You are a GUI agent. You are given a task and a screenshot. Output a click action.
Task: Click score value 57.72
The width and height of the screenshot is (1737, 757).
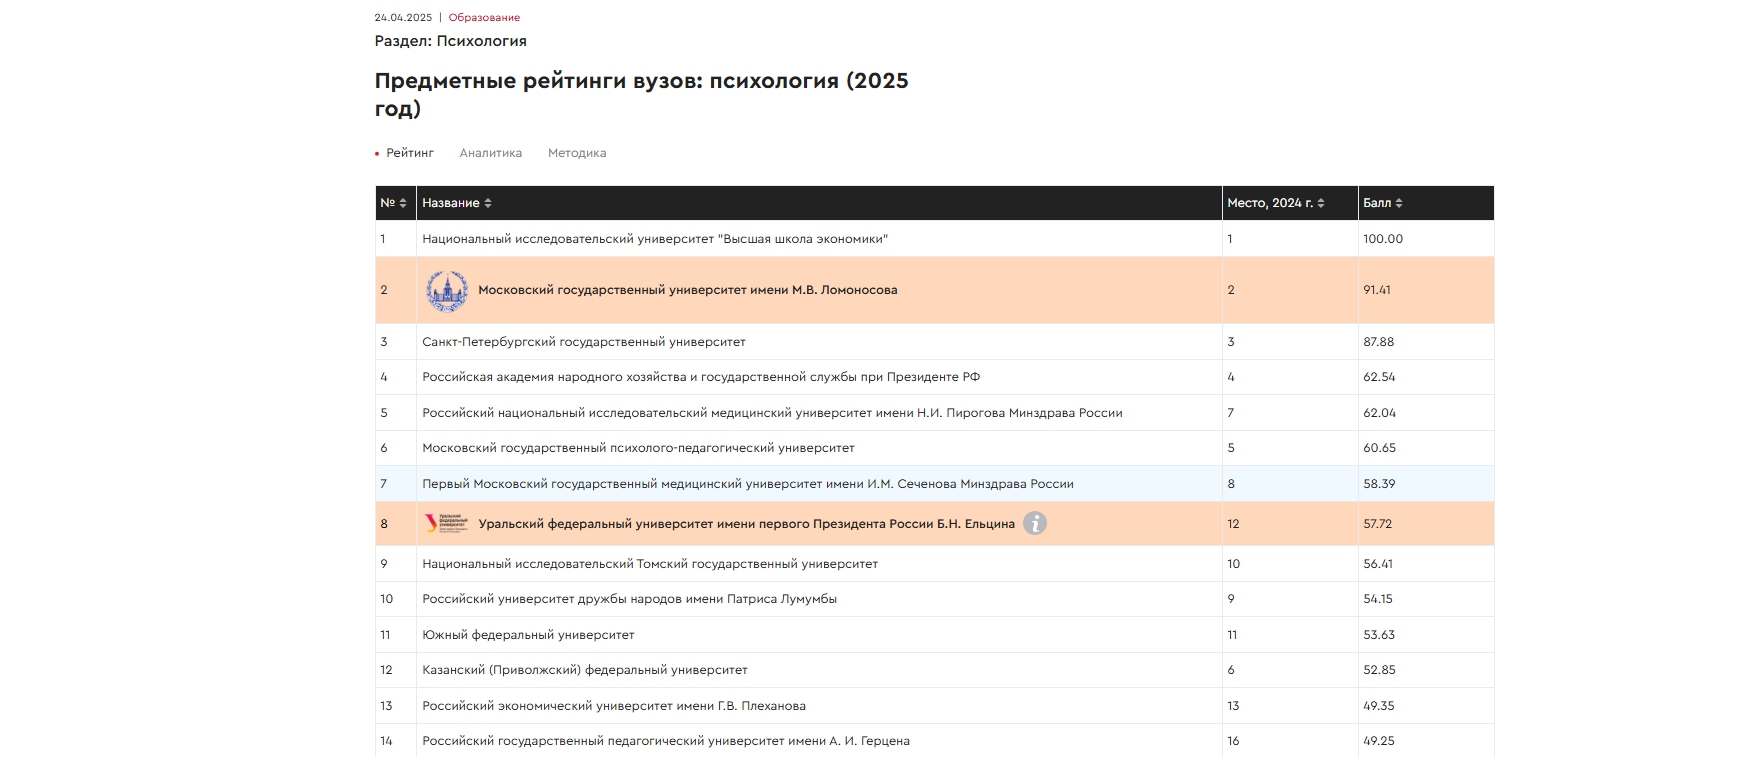pos(1378,524)
